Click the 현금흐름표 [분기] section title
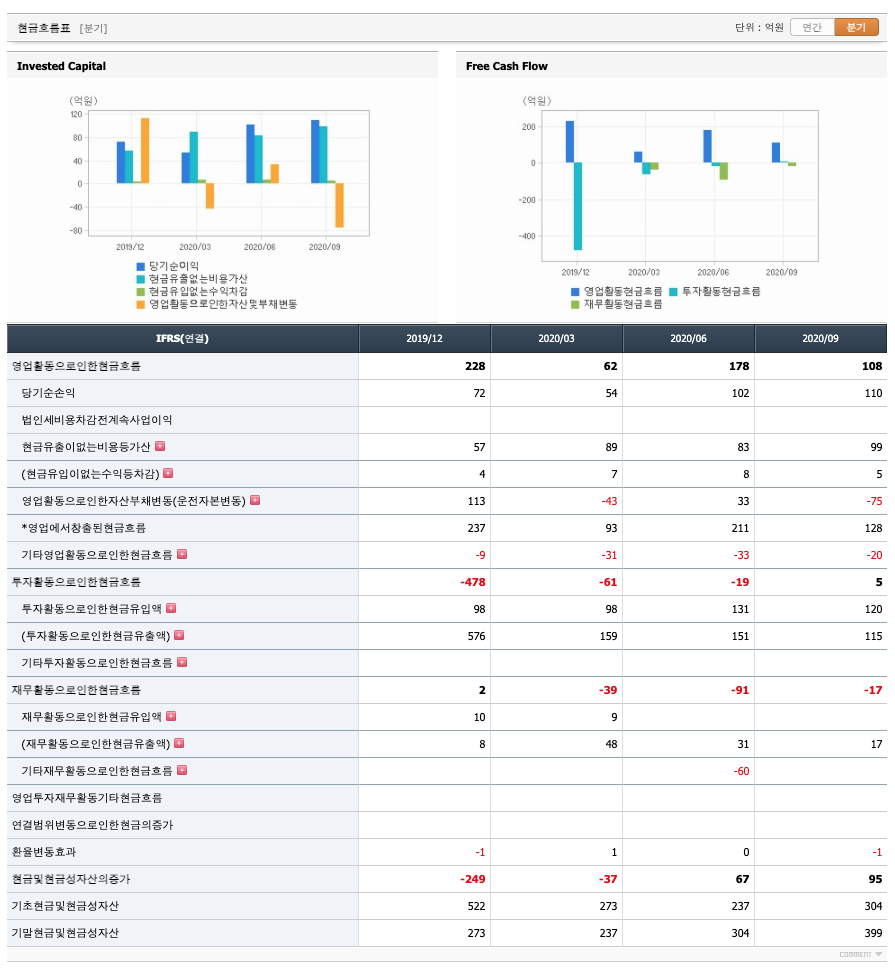Screen dimensions: 895x969 (x=62, y=28)
